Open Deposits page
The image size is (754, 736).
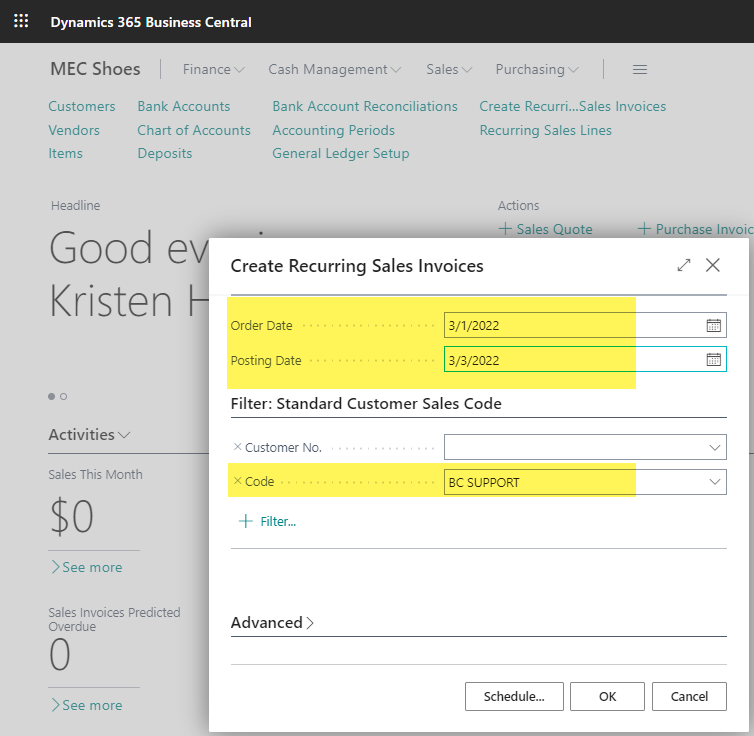[x=165, y=153]
